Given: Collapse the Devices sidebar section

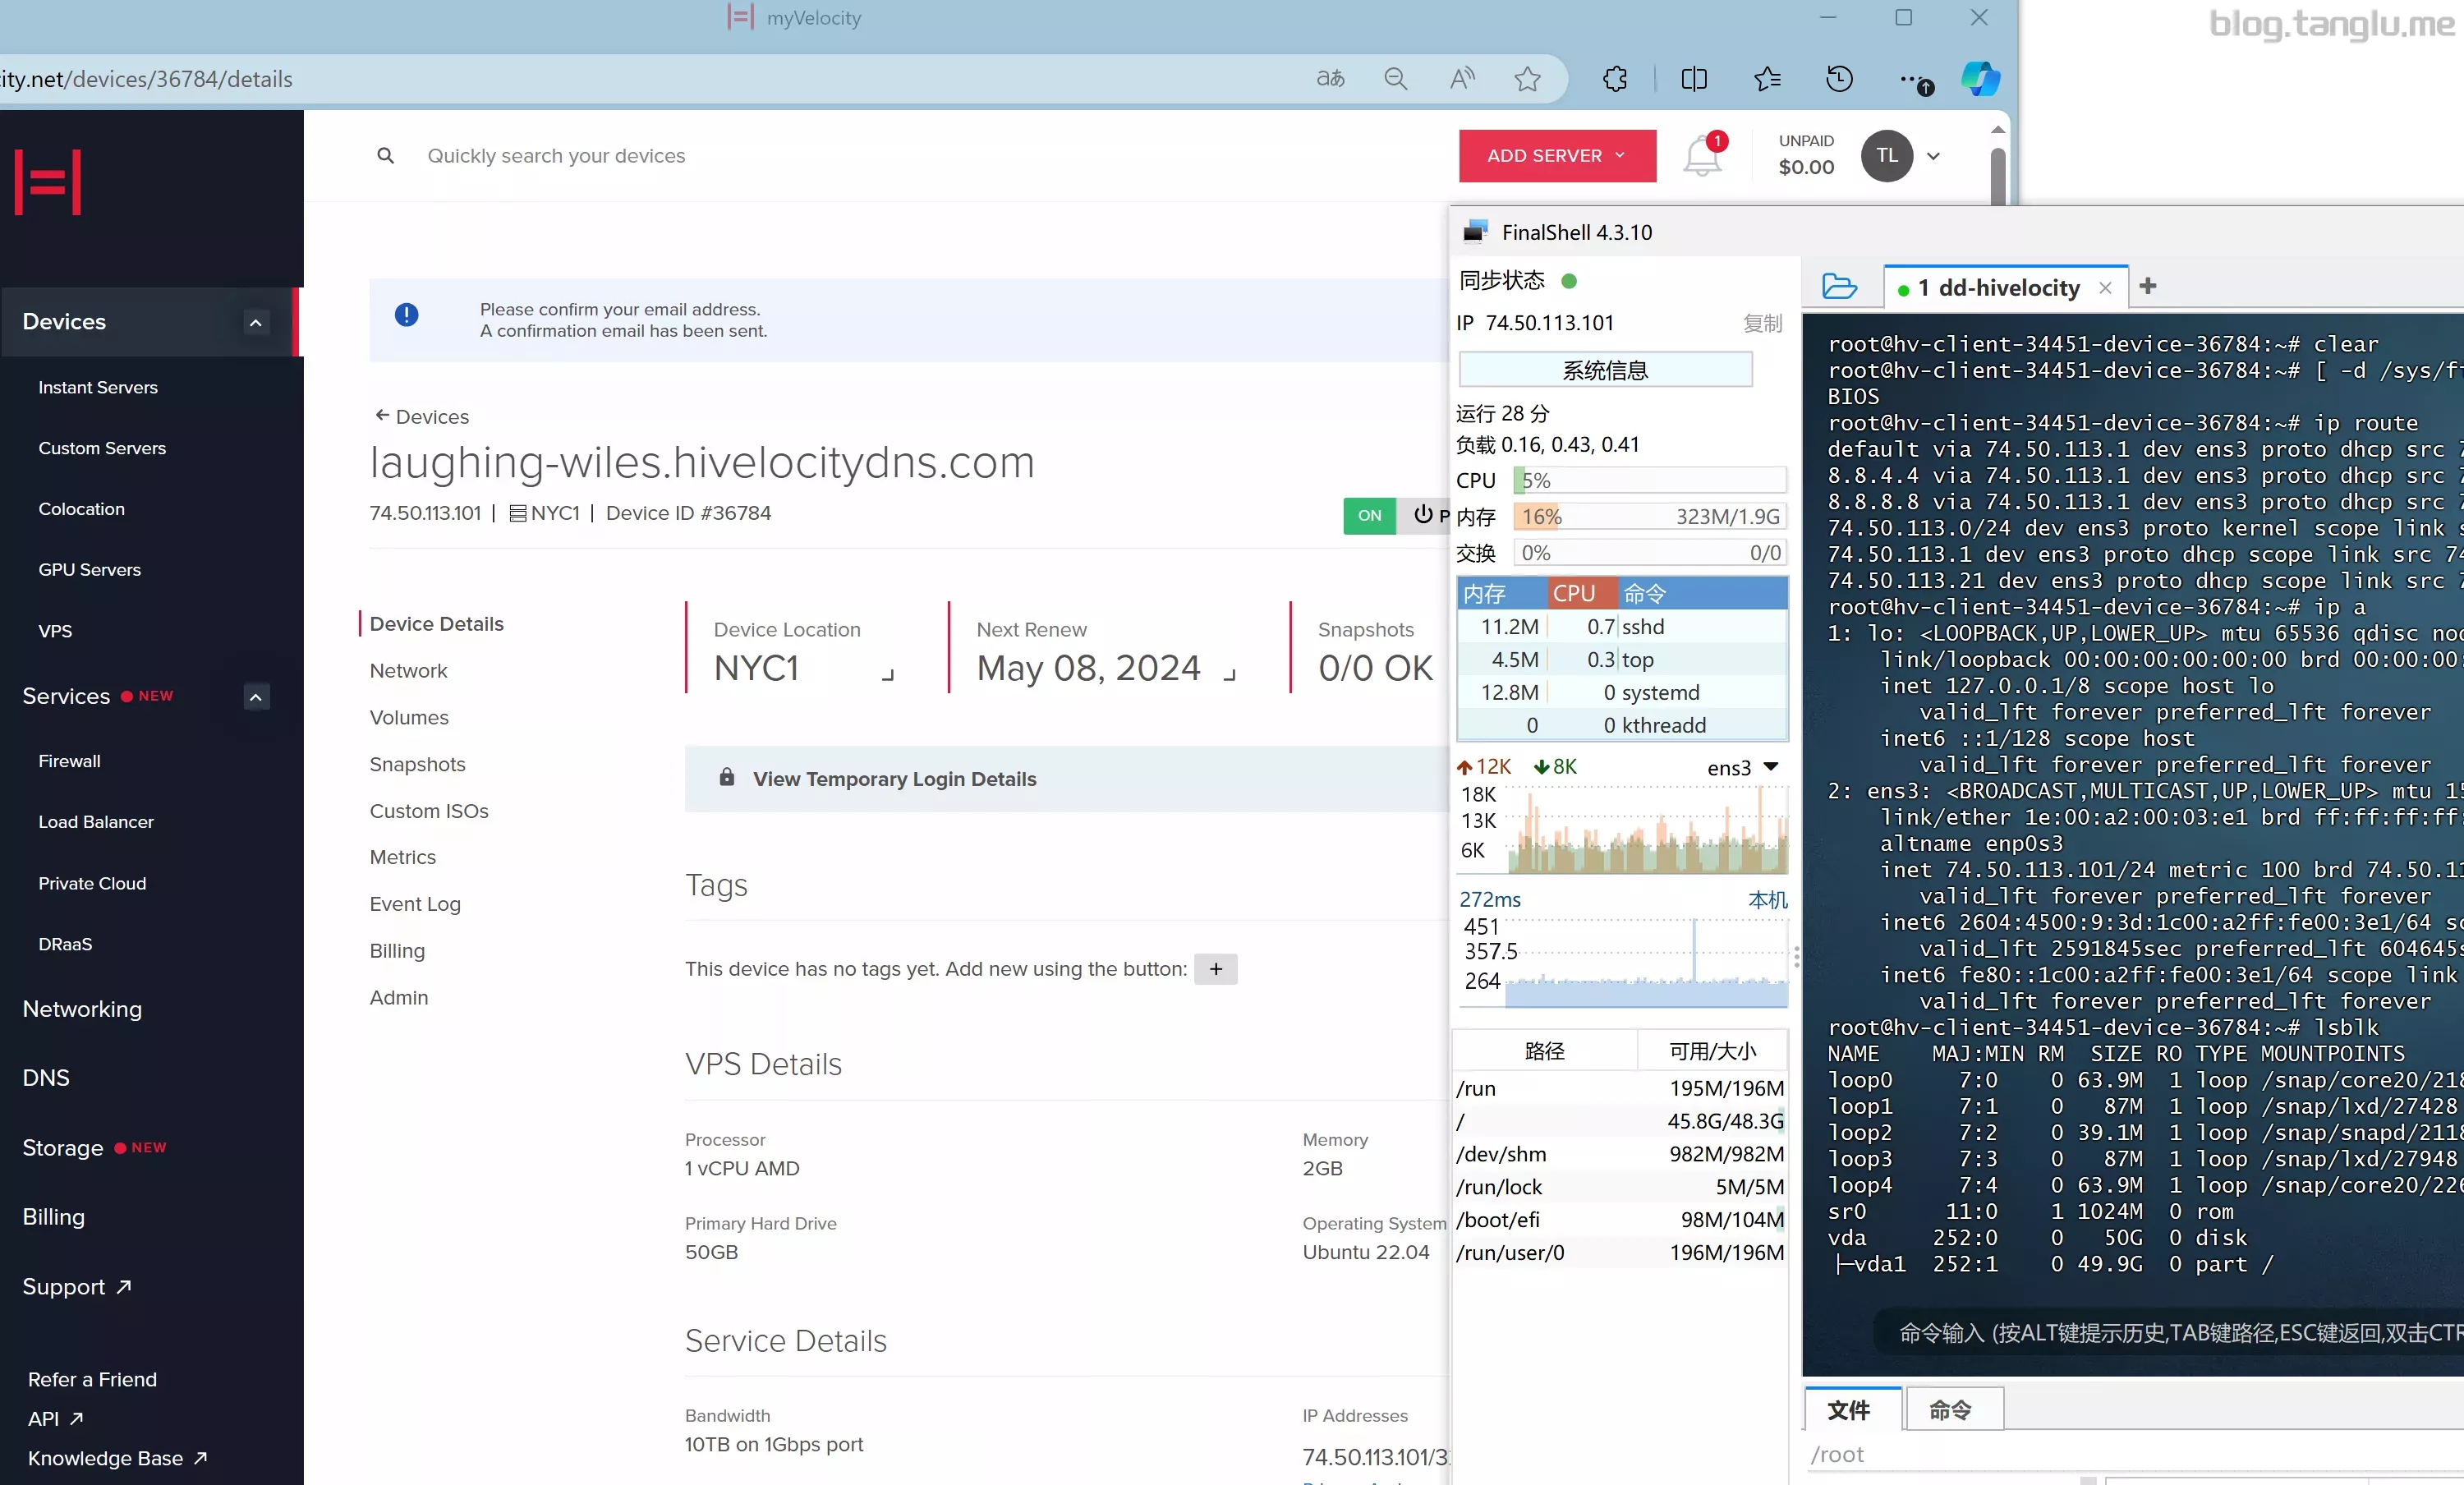Looking at the screenshot, I should click(256, 322).
